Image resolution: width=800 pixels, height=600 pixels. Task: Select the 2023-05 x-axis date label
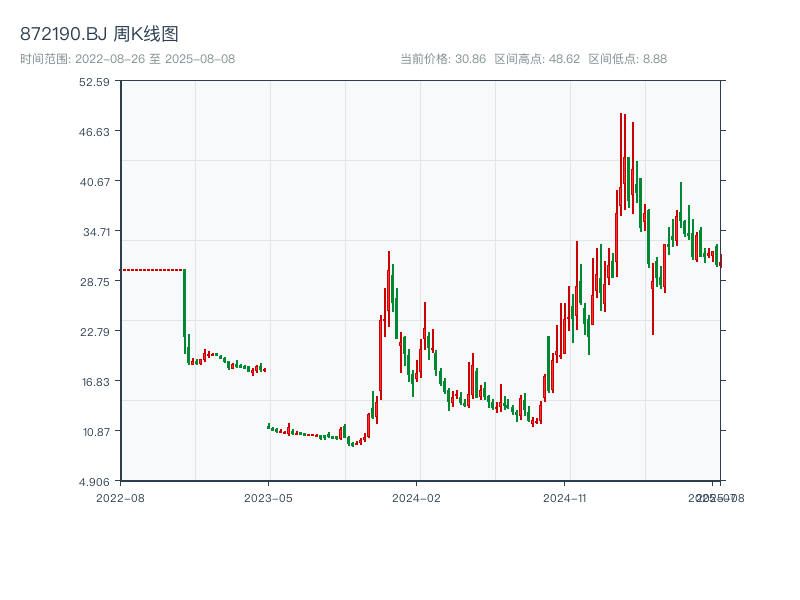click(x=268, y=497)
